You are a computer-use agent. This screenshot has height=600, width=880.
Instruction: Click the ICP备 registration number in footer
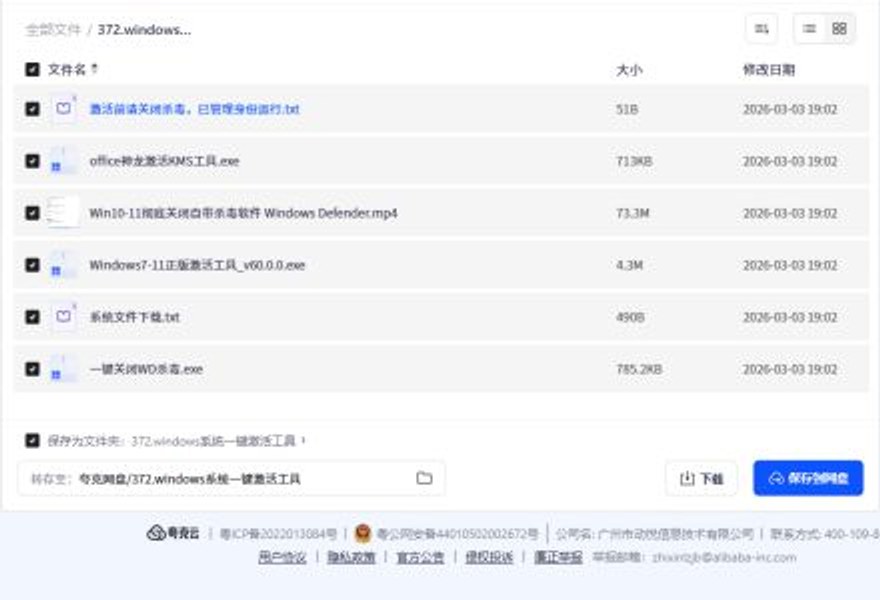278,533
